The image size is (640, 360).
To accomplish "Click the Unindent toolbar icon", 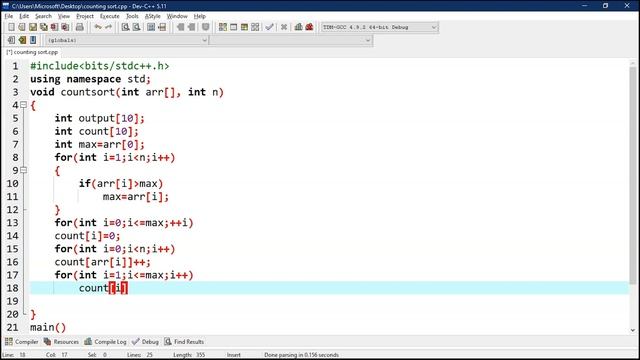I will 180,27.
